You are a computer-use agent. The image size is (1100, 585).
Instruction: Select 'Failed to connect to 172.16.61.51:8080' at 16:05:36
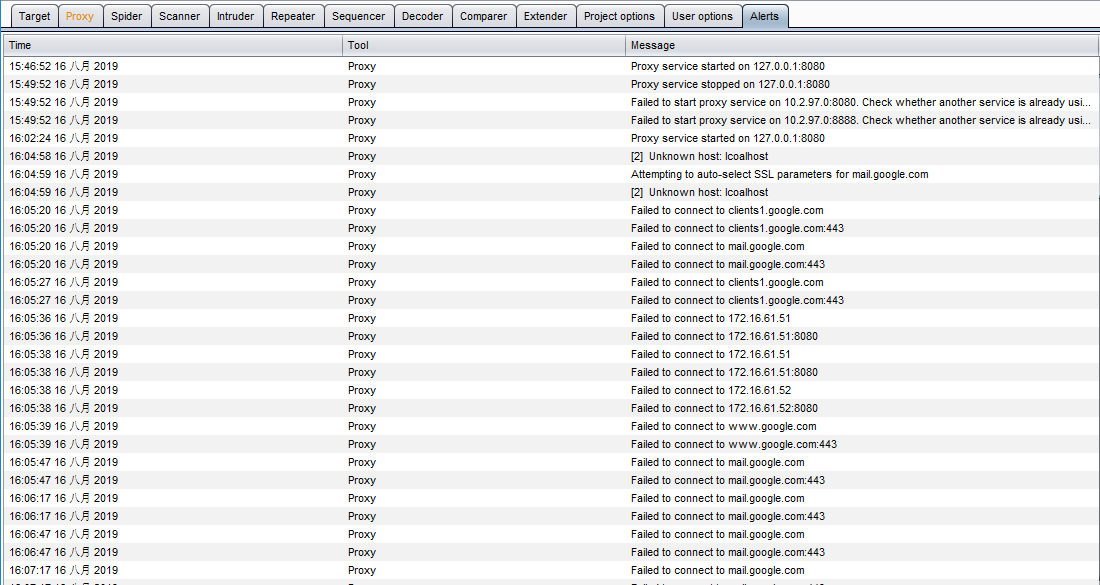pos(724,337)
